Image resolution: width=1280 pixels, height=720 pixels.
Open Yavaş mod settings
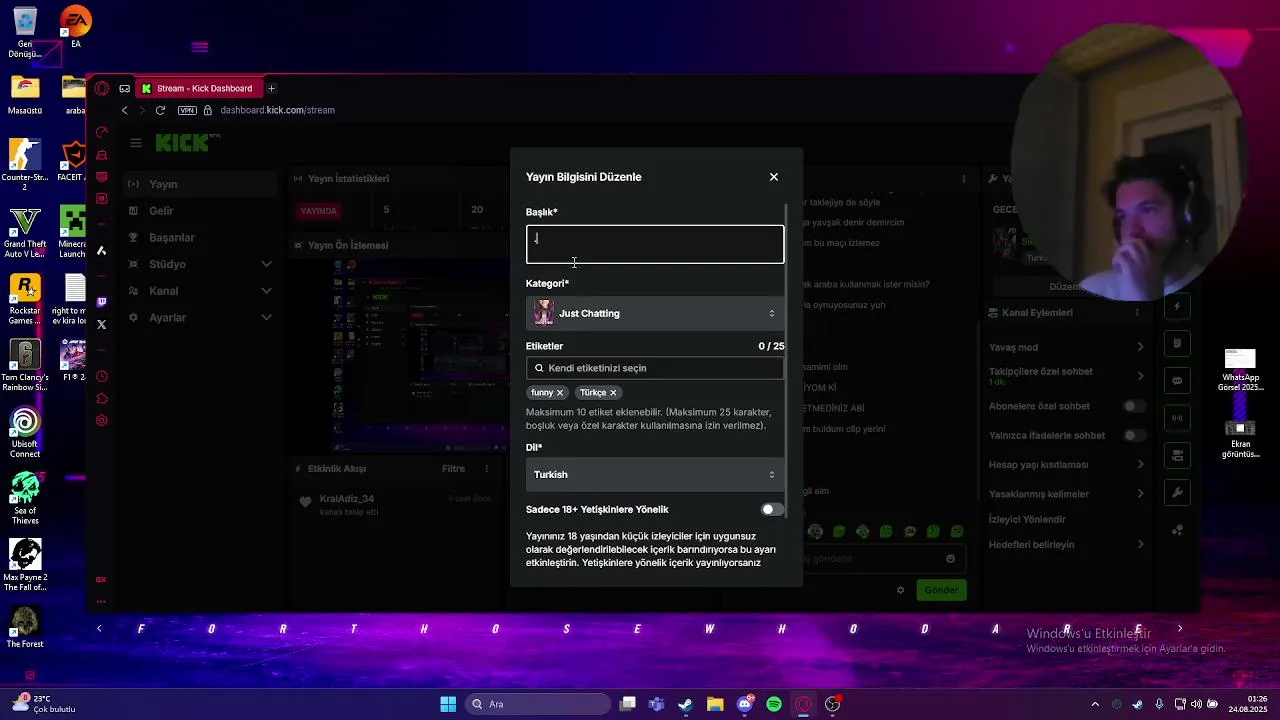point(1066,347)
